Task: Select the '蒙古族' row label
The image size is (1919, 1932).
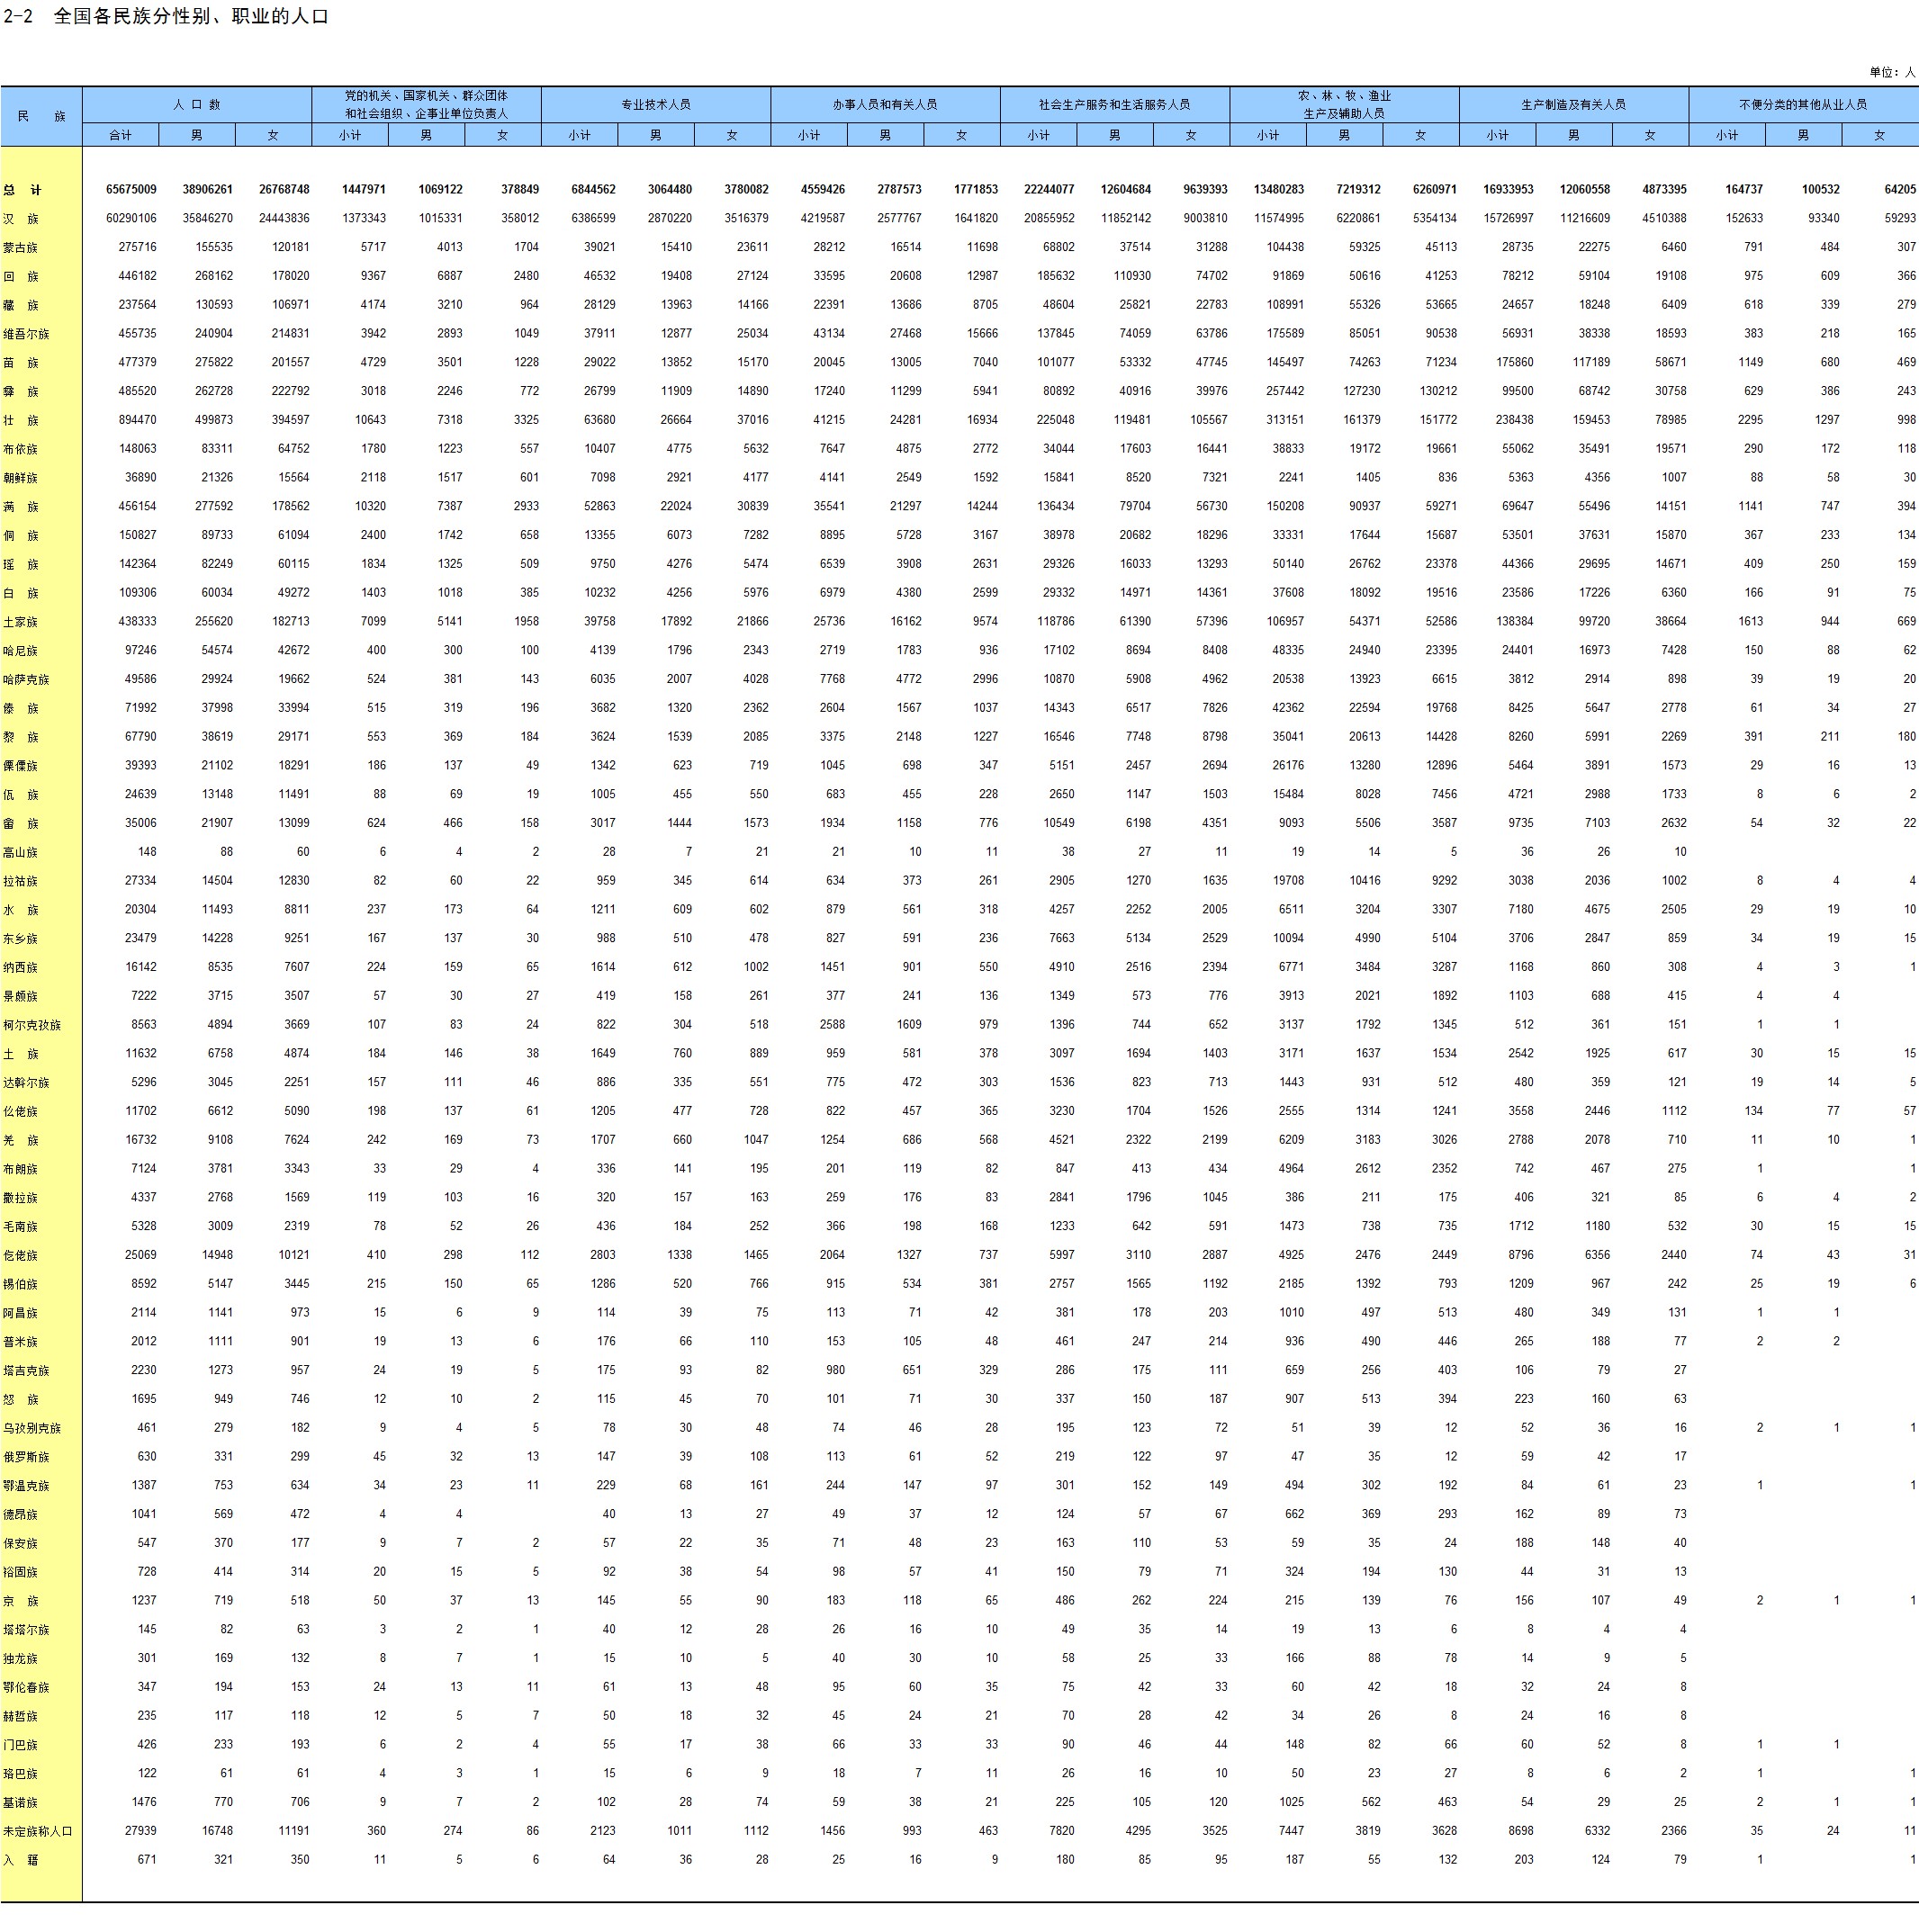Action: pyautogui.click(x=21, y=247)
